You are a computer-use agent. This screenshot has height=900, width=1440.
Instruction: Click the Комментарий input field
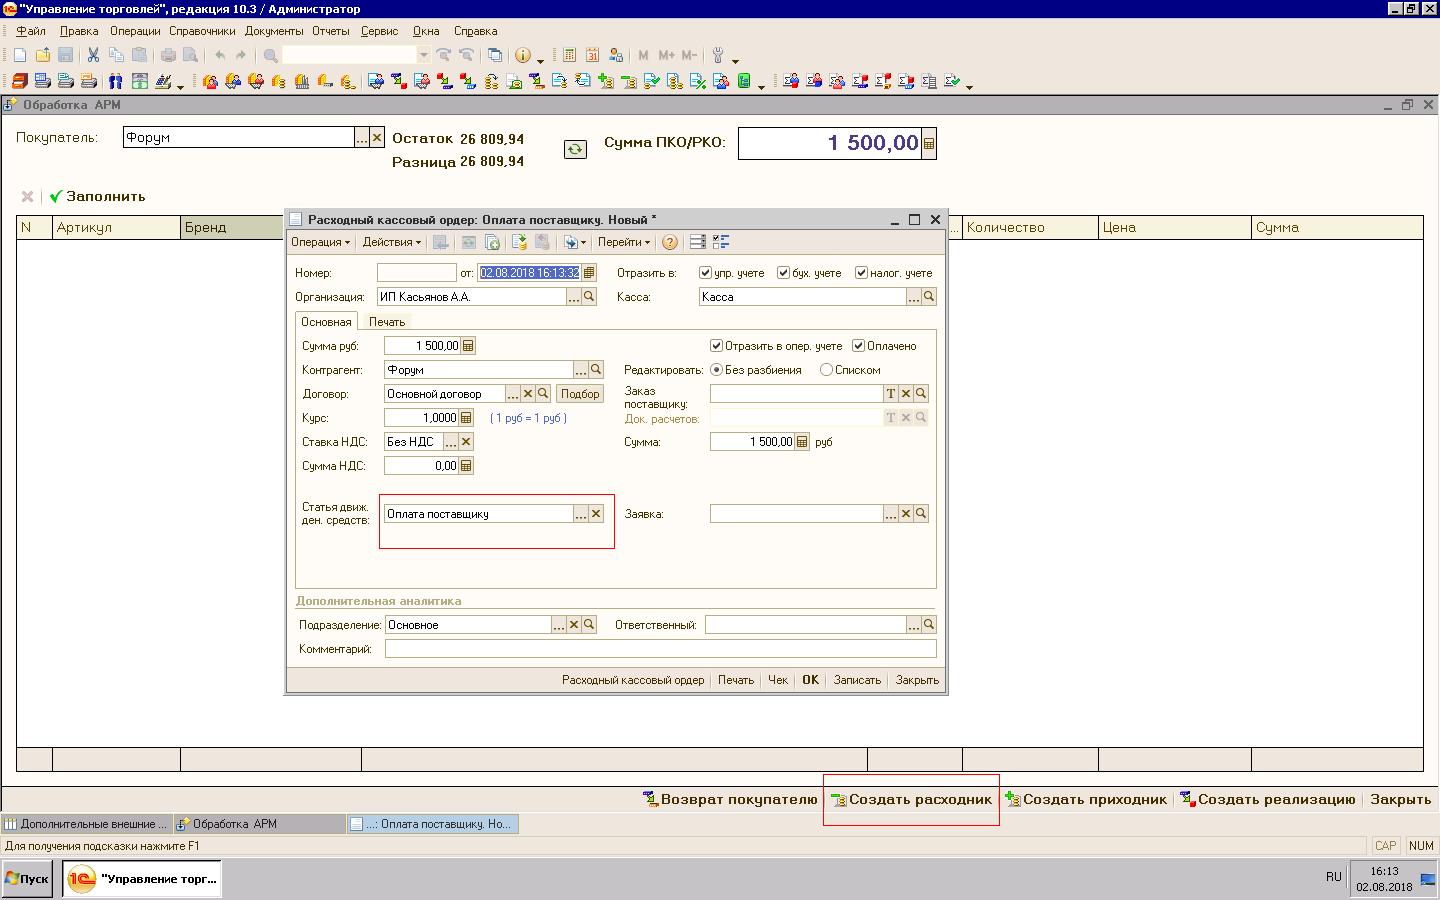click(x=660, y=649)
